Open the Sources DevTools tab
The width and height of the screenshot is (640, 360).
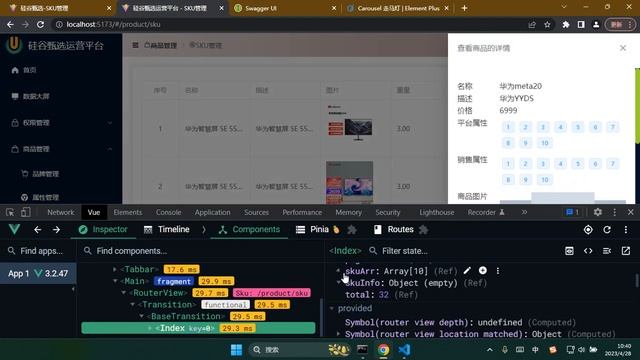pyautogui.click(x=256, y=212)
